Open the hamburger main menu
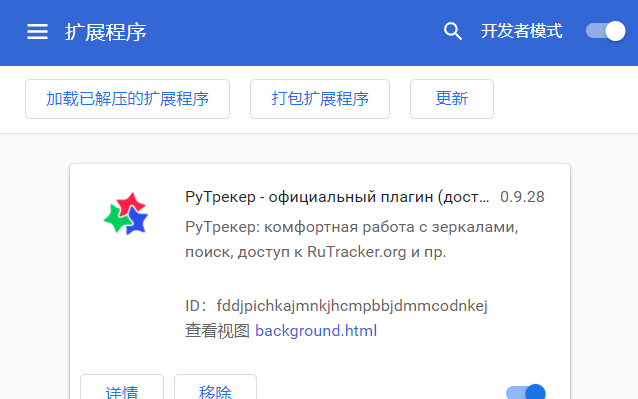This screenshot has height=399, width=638. pos(37,32)
